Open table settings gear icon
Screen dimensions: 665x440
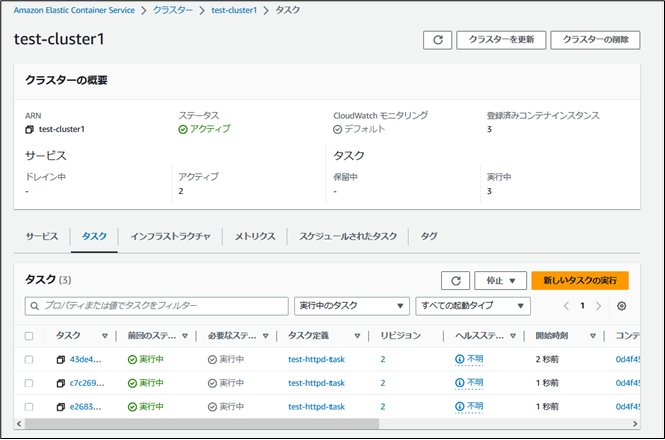click(x=621, y=306)
